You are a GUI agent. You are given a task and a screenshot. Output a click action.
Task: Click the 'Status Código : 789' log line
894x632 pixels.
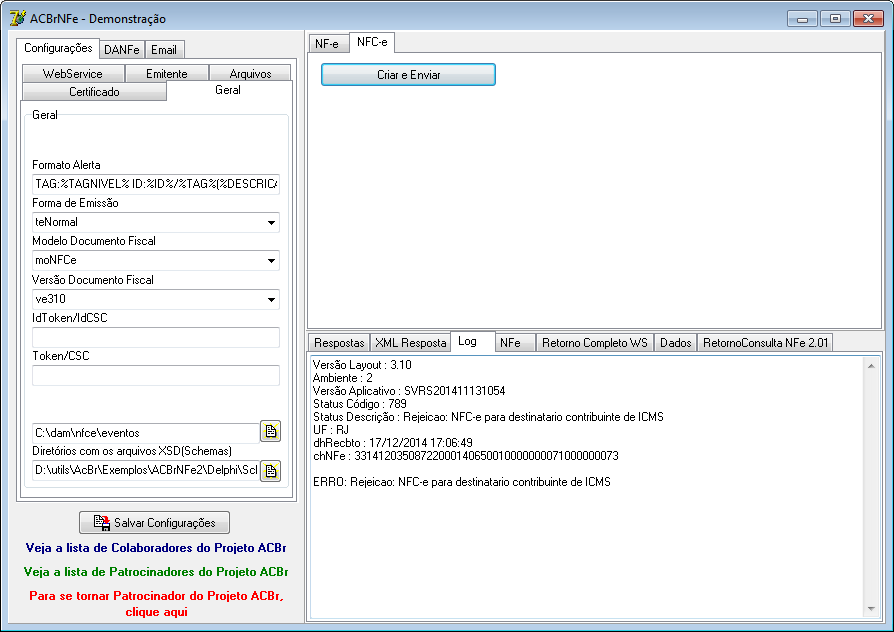tap(360, 404)
